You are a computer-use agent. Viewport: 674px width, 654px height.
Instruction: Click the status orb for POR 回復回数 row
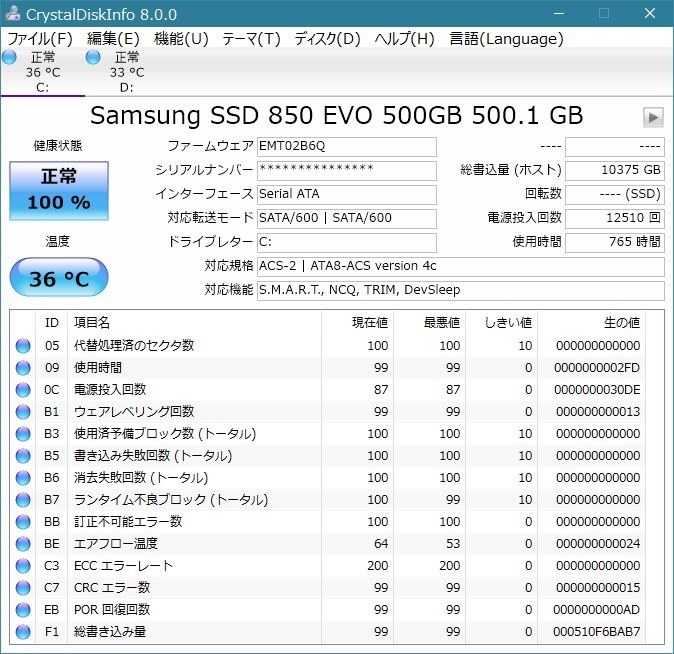click(x=23, y=609)
